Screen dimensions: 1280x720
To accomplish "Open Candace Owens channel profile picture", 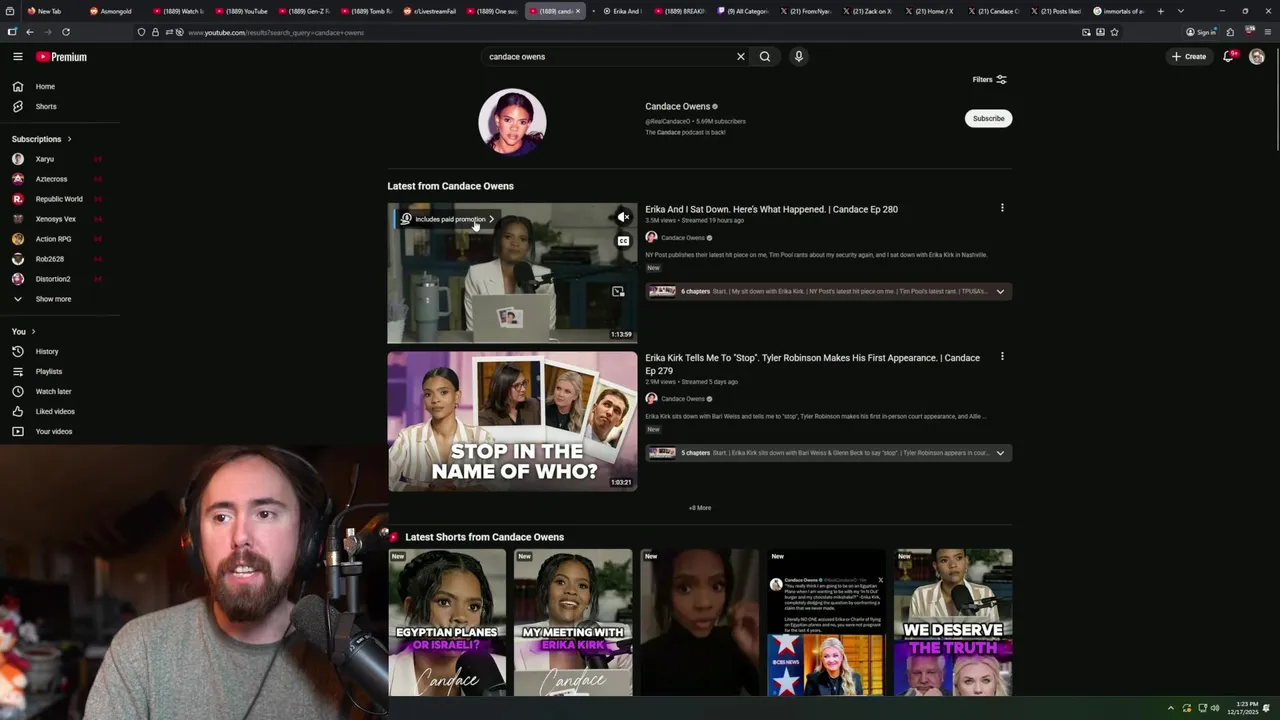I will coord(512,122).
